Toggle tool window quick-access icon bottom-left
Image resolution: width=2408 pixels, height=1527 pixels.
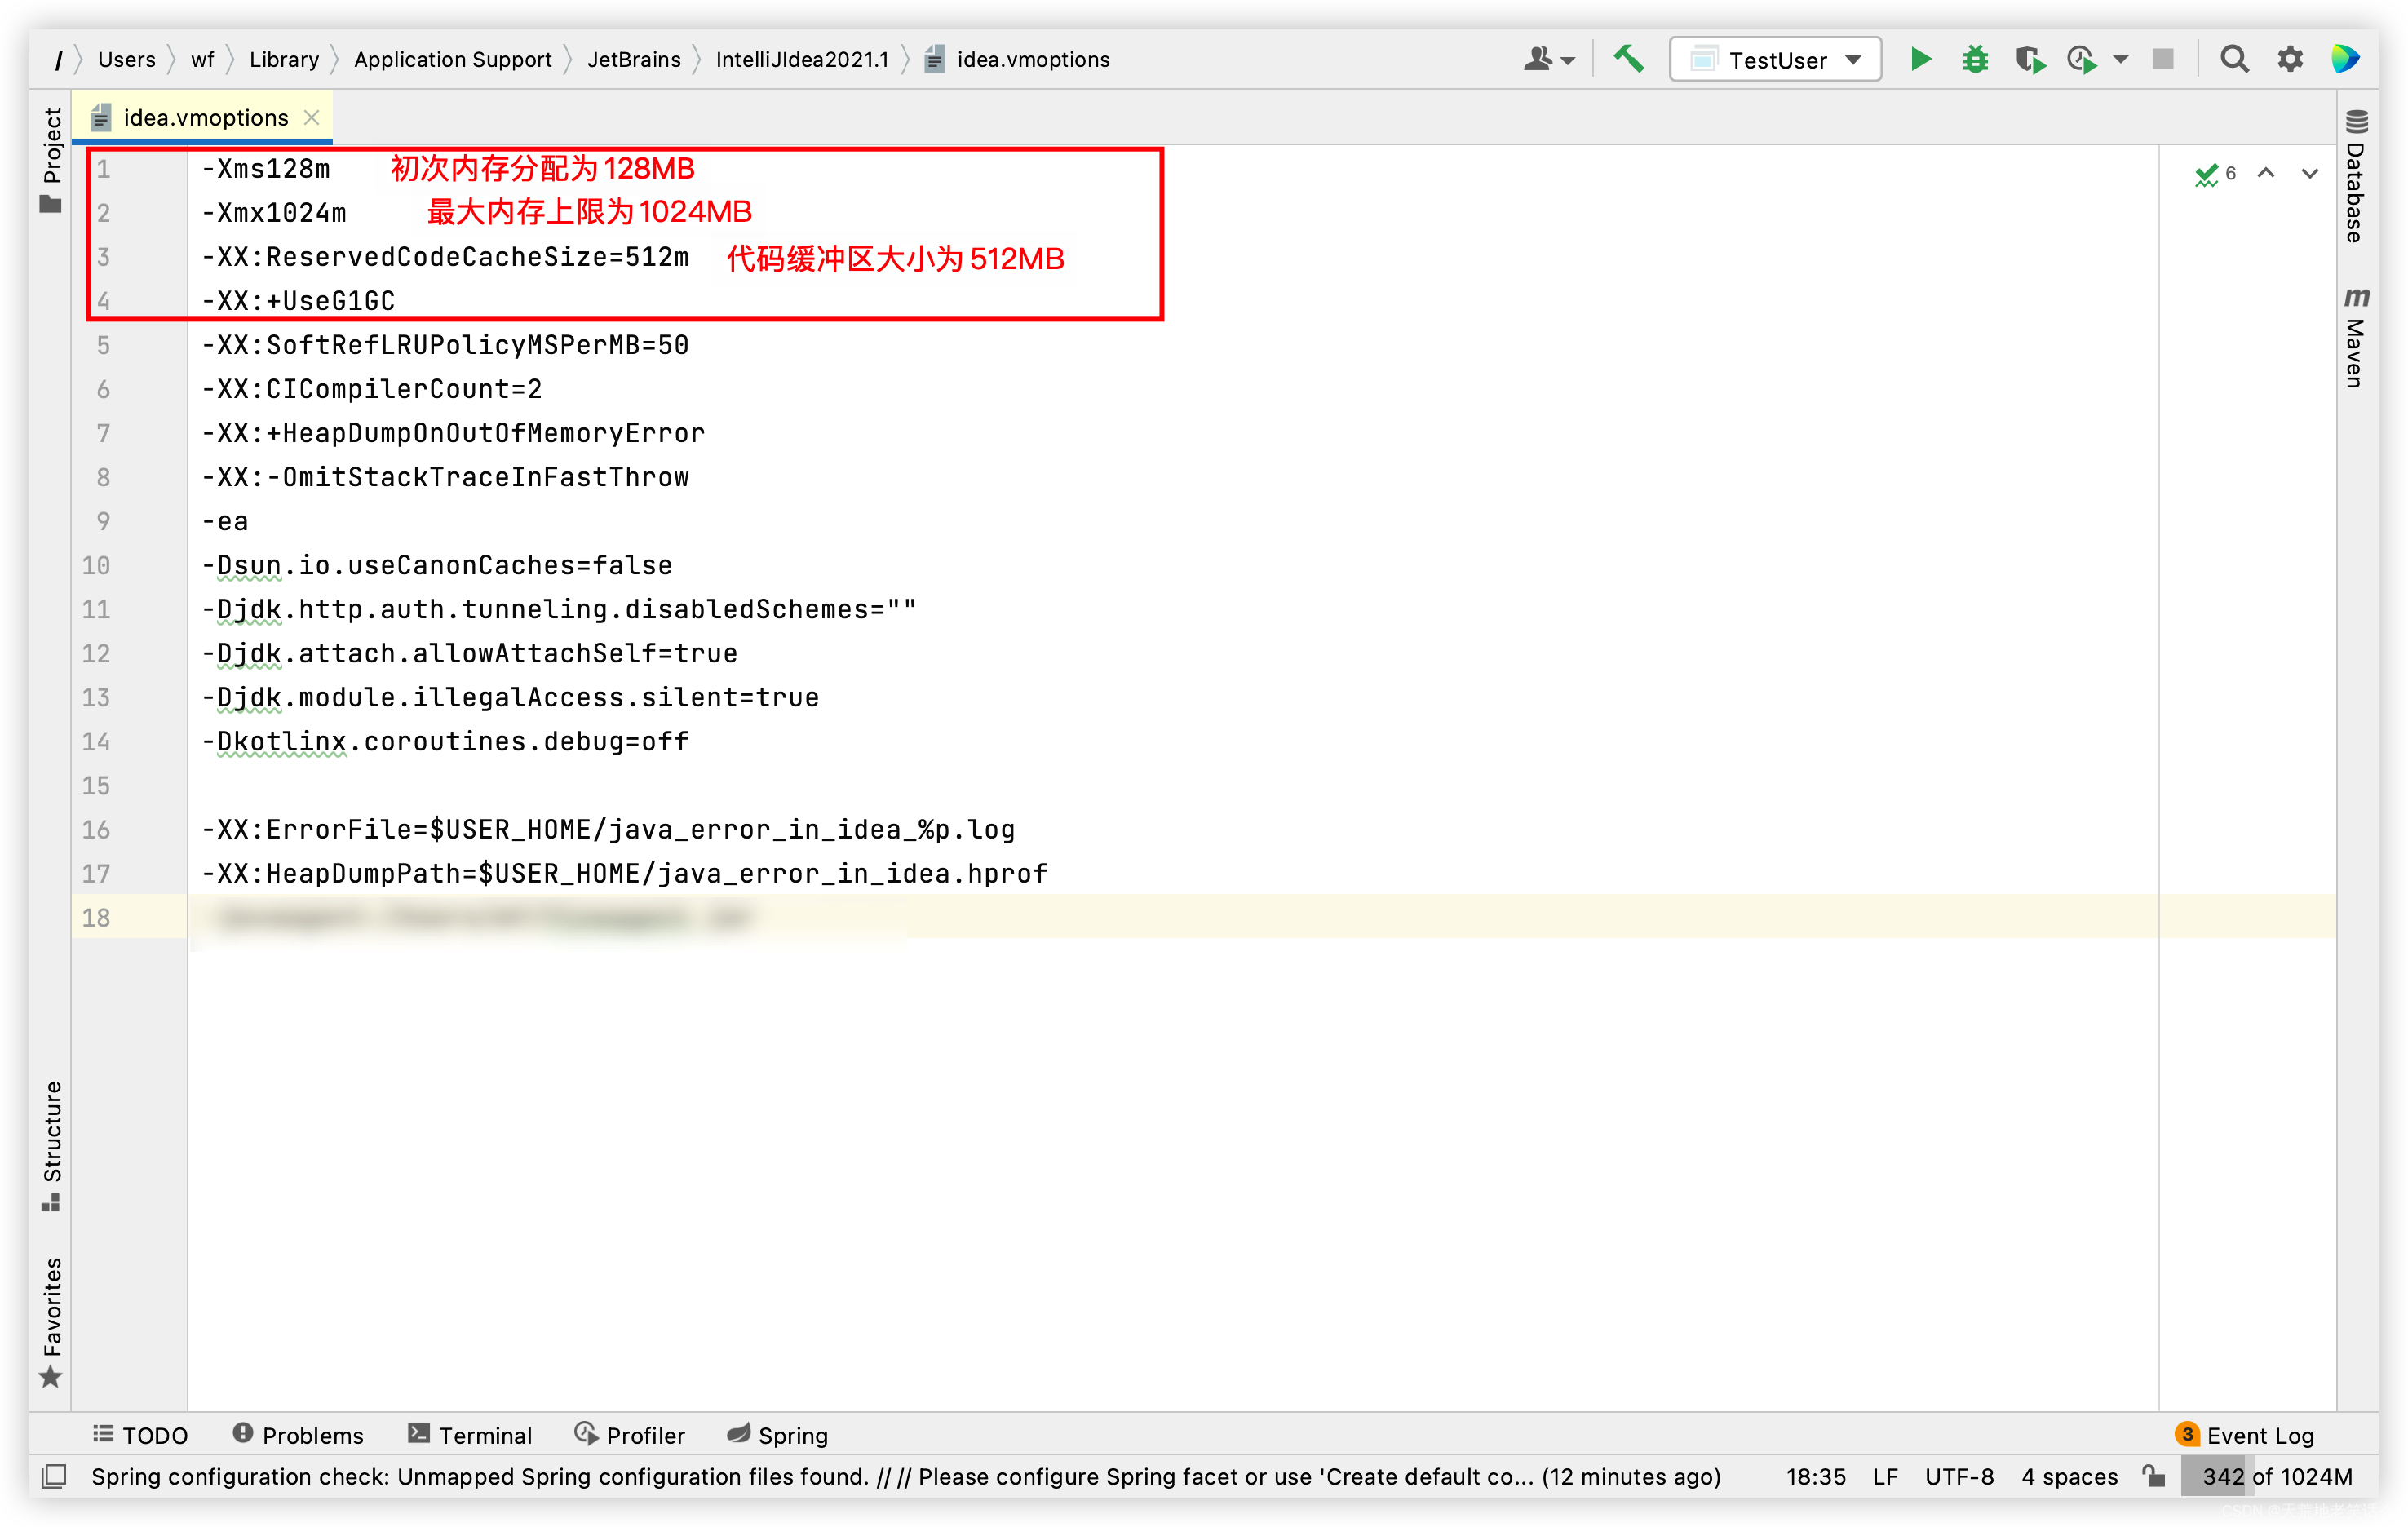54,1476
